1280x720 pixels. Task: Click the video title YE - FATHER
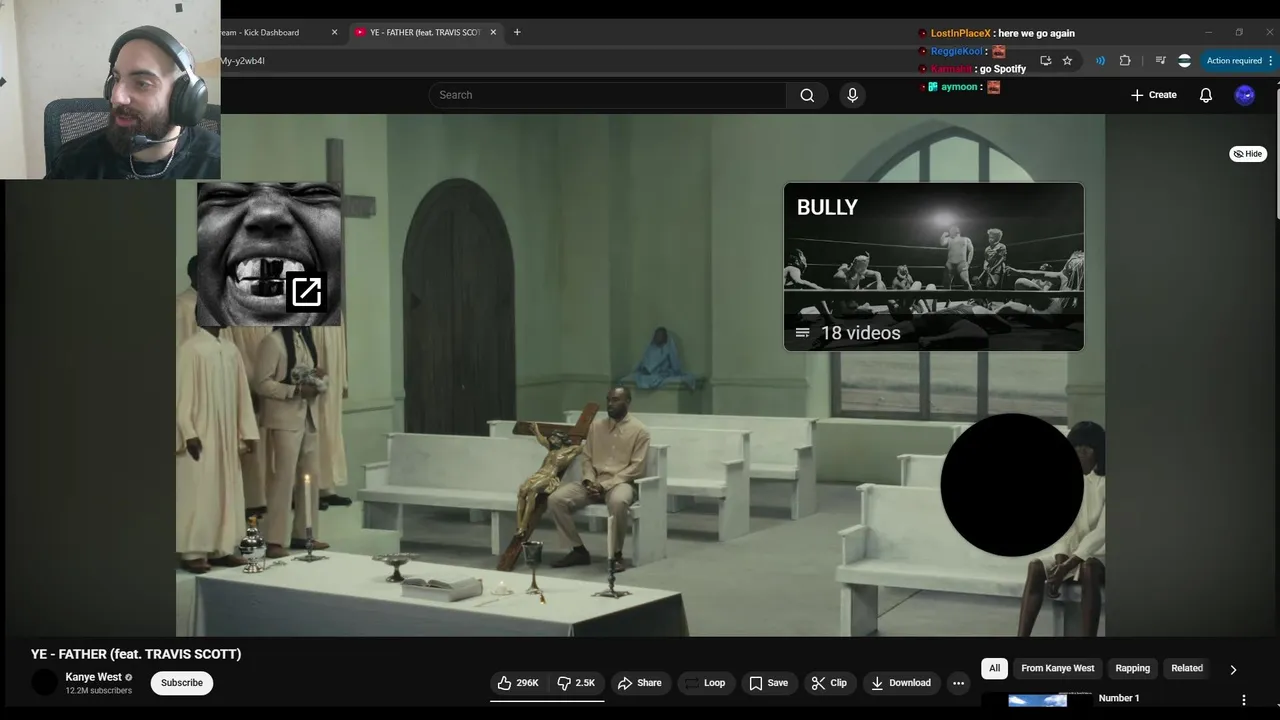coord(136,654)
